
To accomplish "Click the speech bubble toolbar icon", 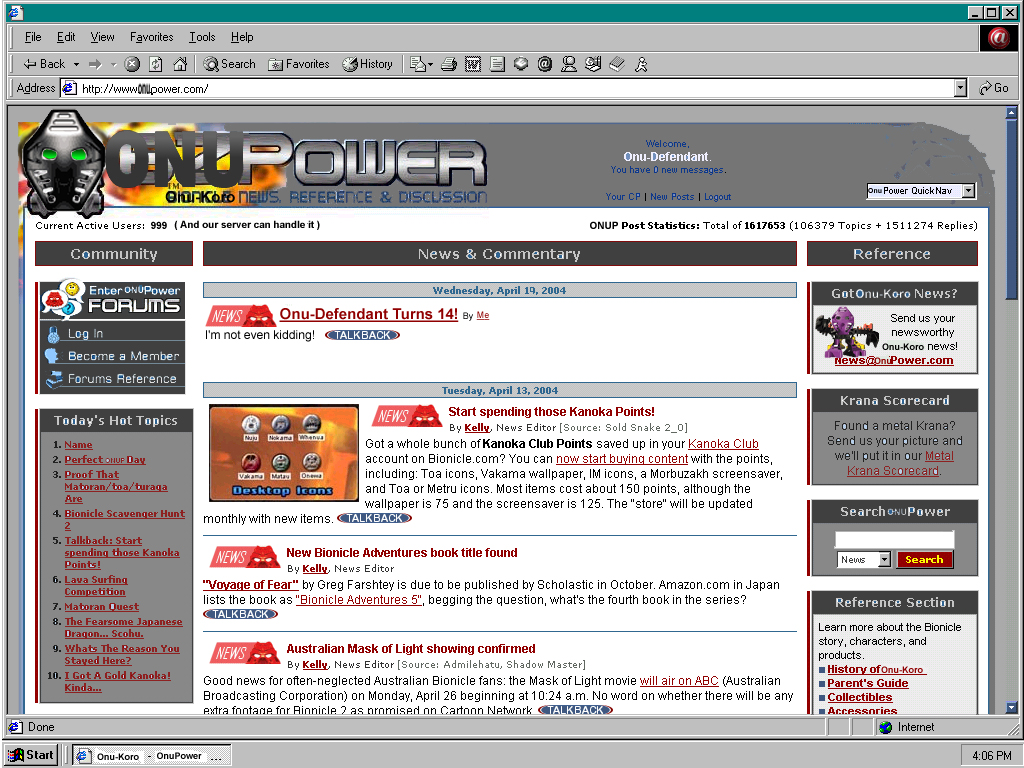I will pos(520,64).
